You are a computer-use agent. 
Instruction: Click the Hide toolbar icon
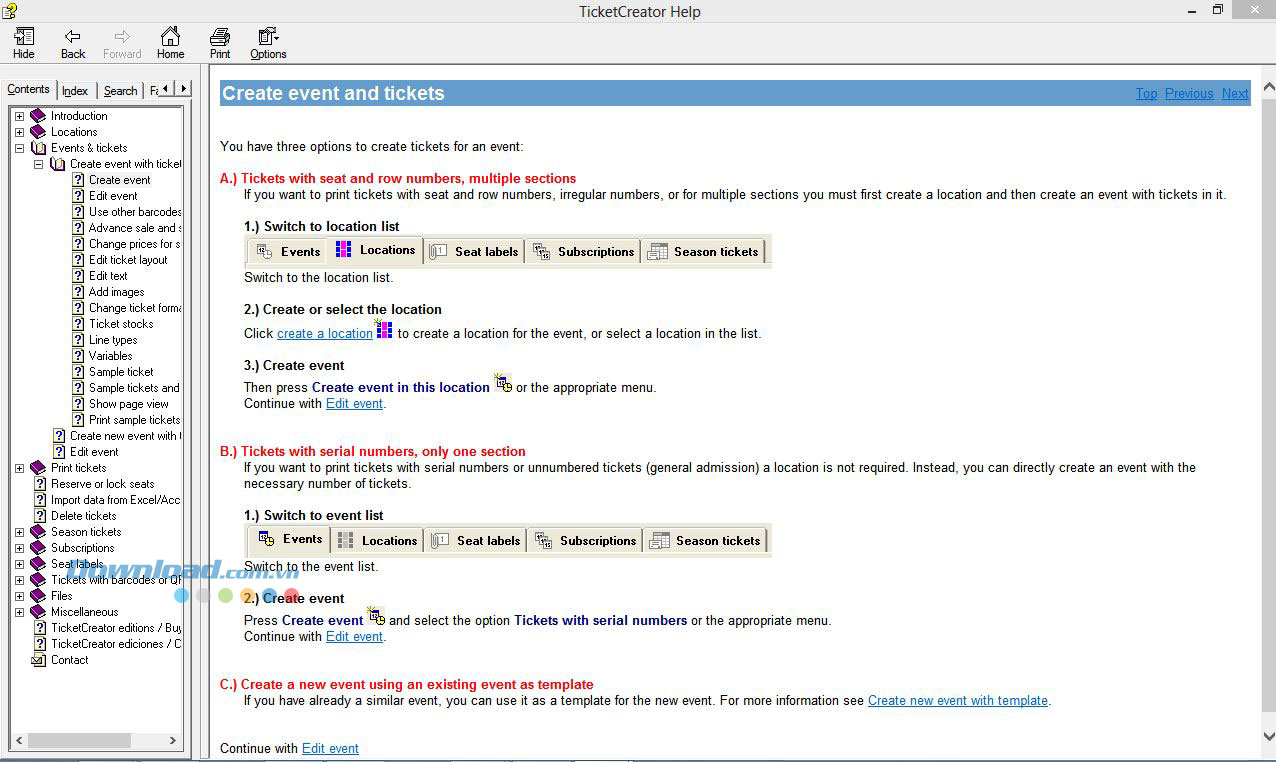[x=23, y=37]
